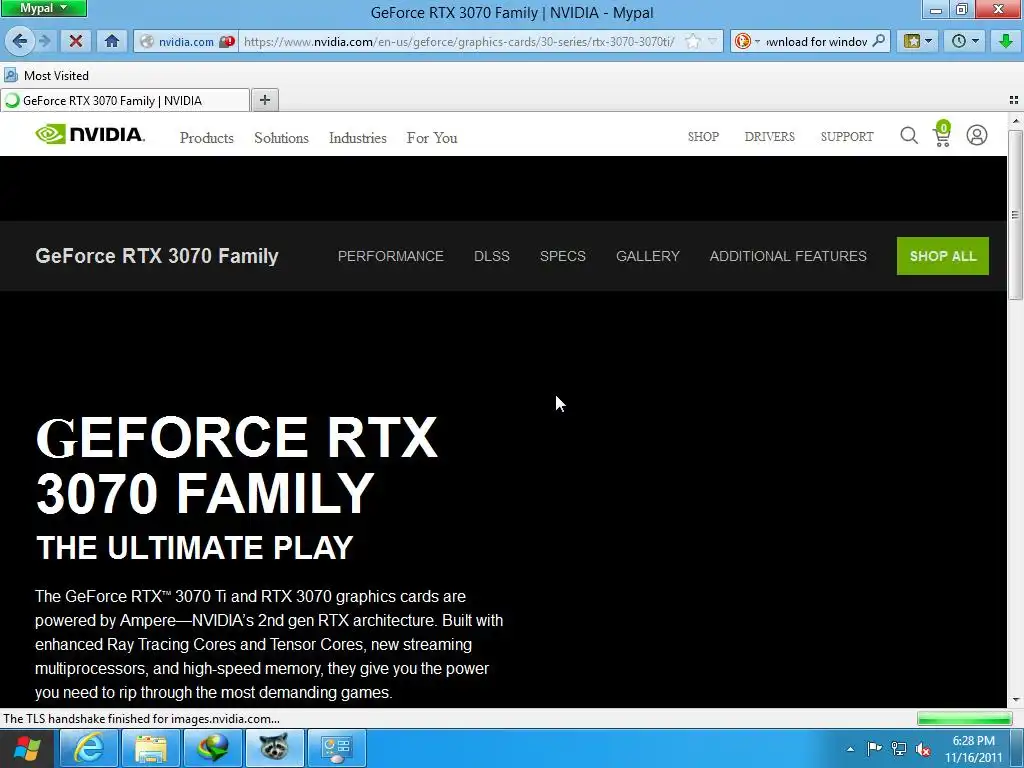The image size is (1024, 768).
Task: Click the 'THE ULTIMATE PLAY' heading text
Action: 195,548
